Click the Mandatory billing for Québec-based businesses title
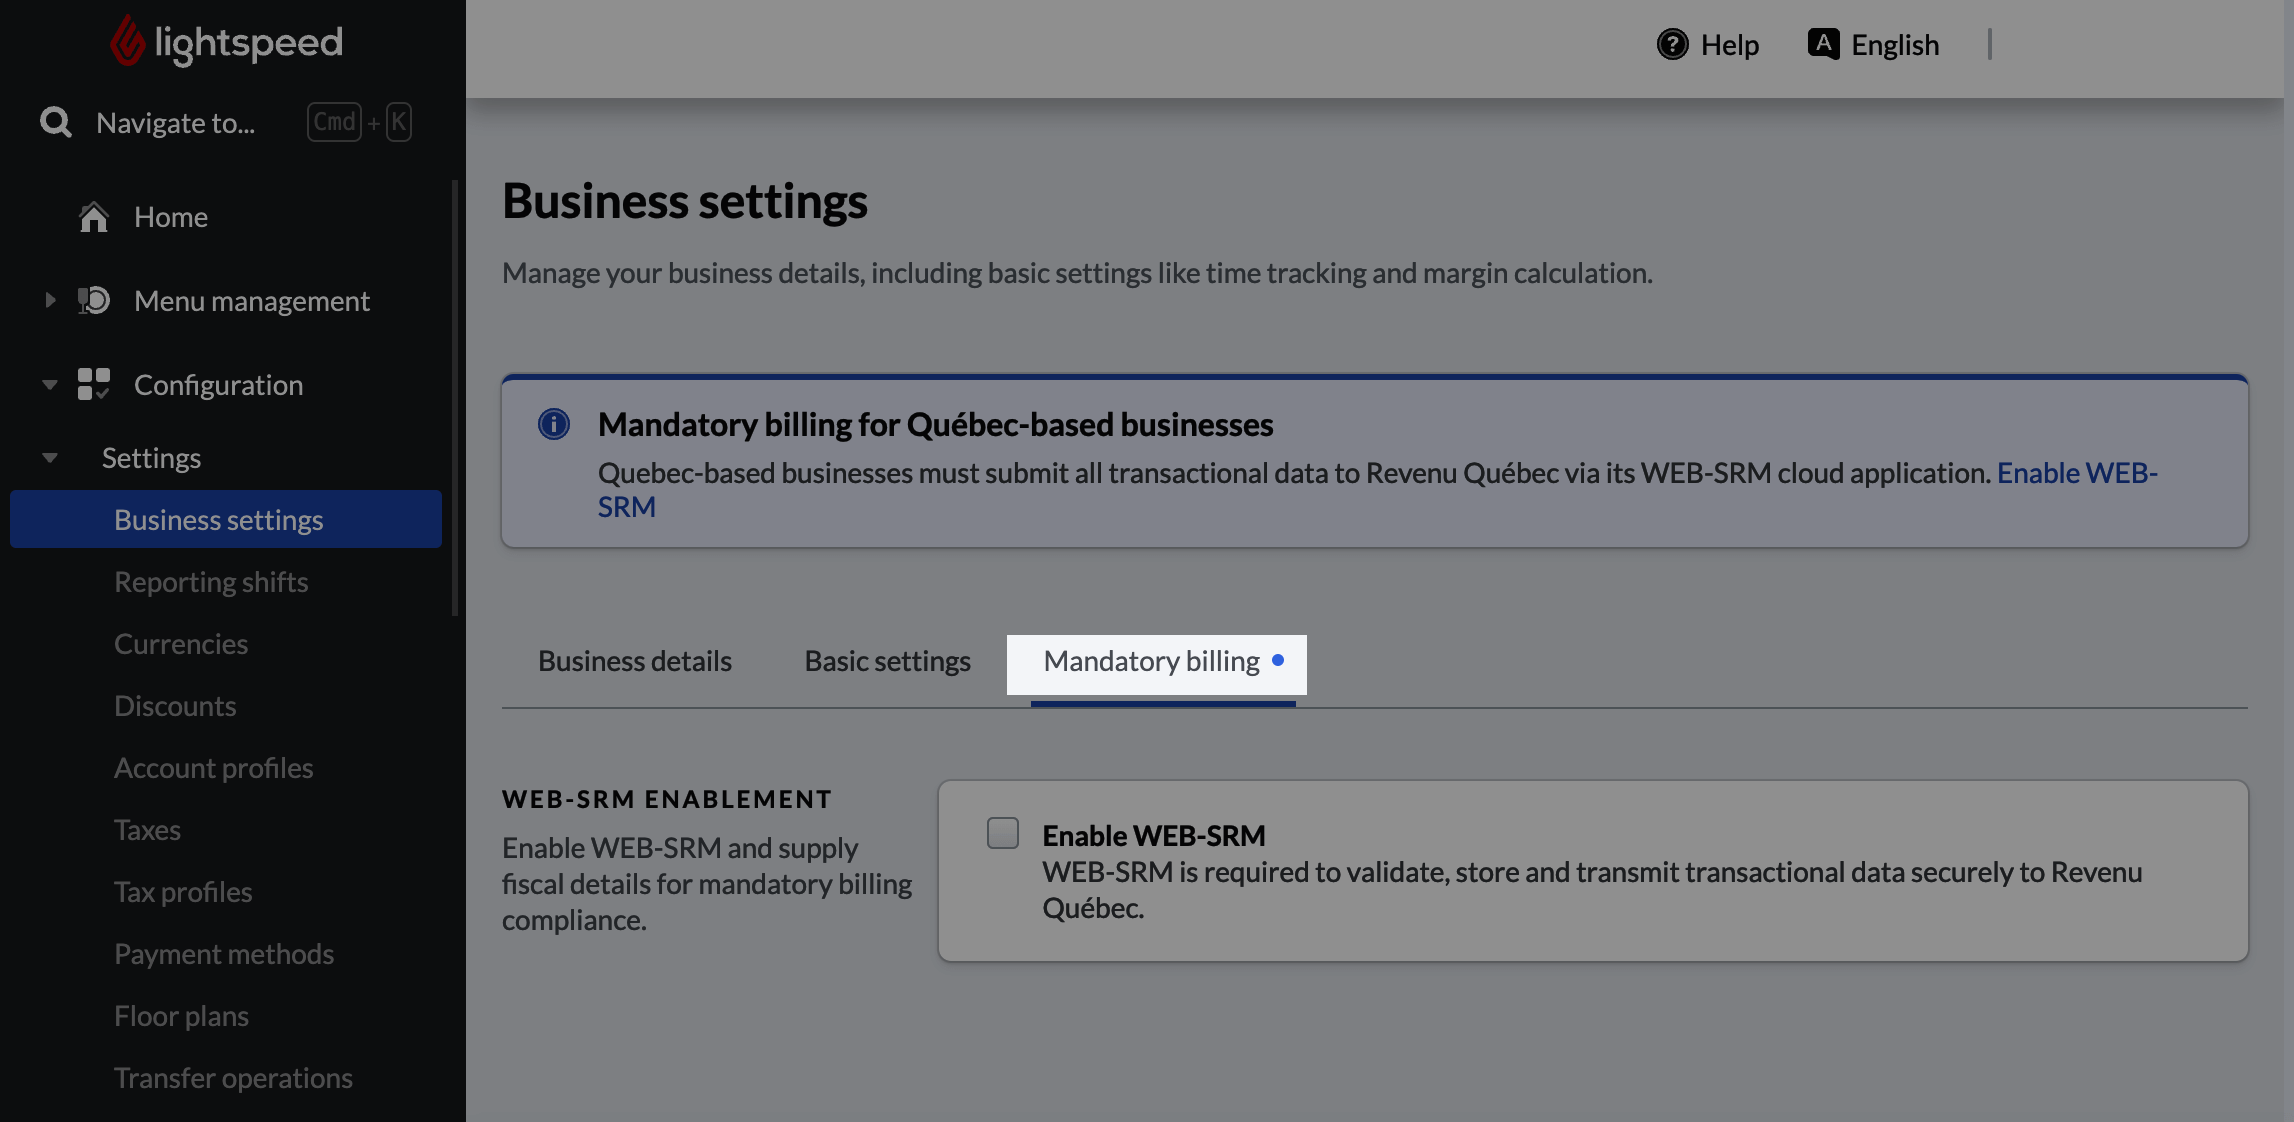Screen dimensions: 2294x1122 [935, 425]
